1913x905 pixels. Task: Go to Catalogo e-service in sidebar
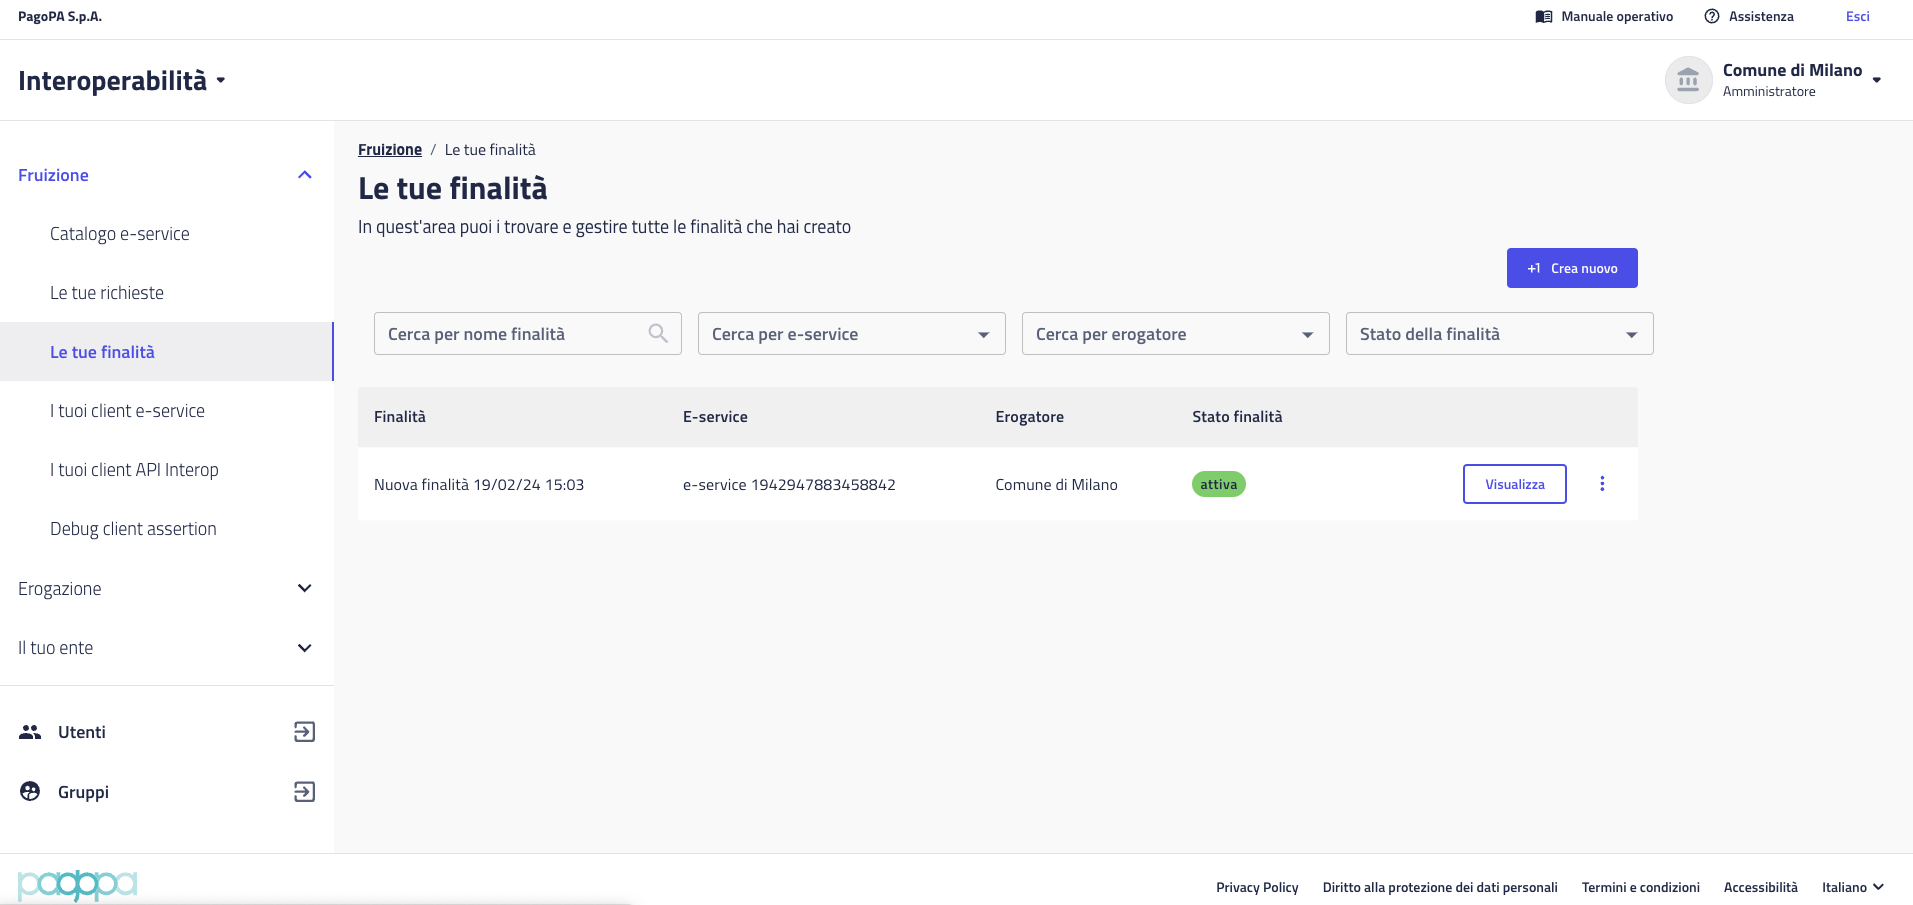[x=120, y=234]
